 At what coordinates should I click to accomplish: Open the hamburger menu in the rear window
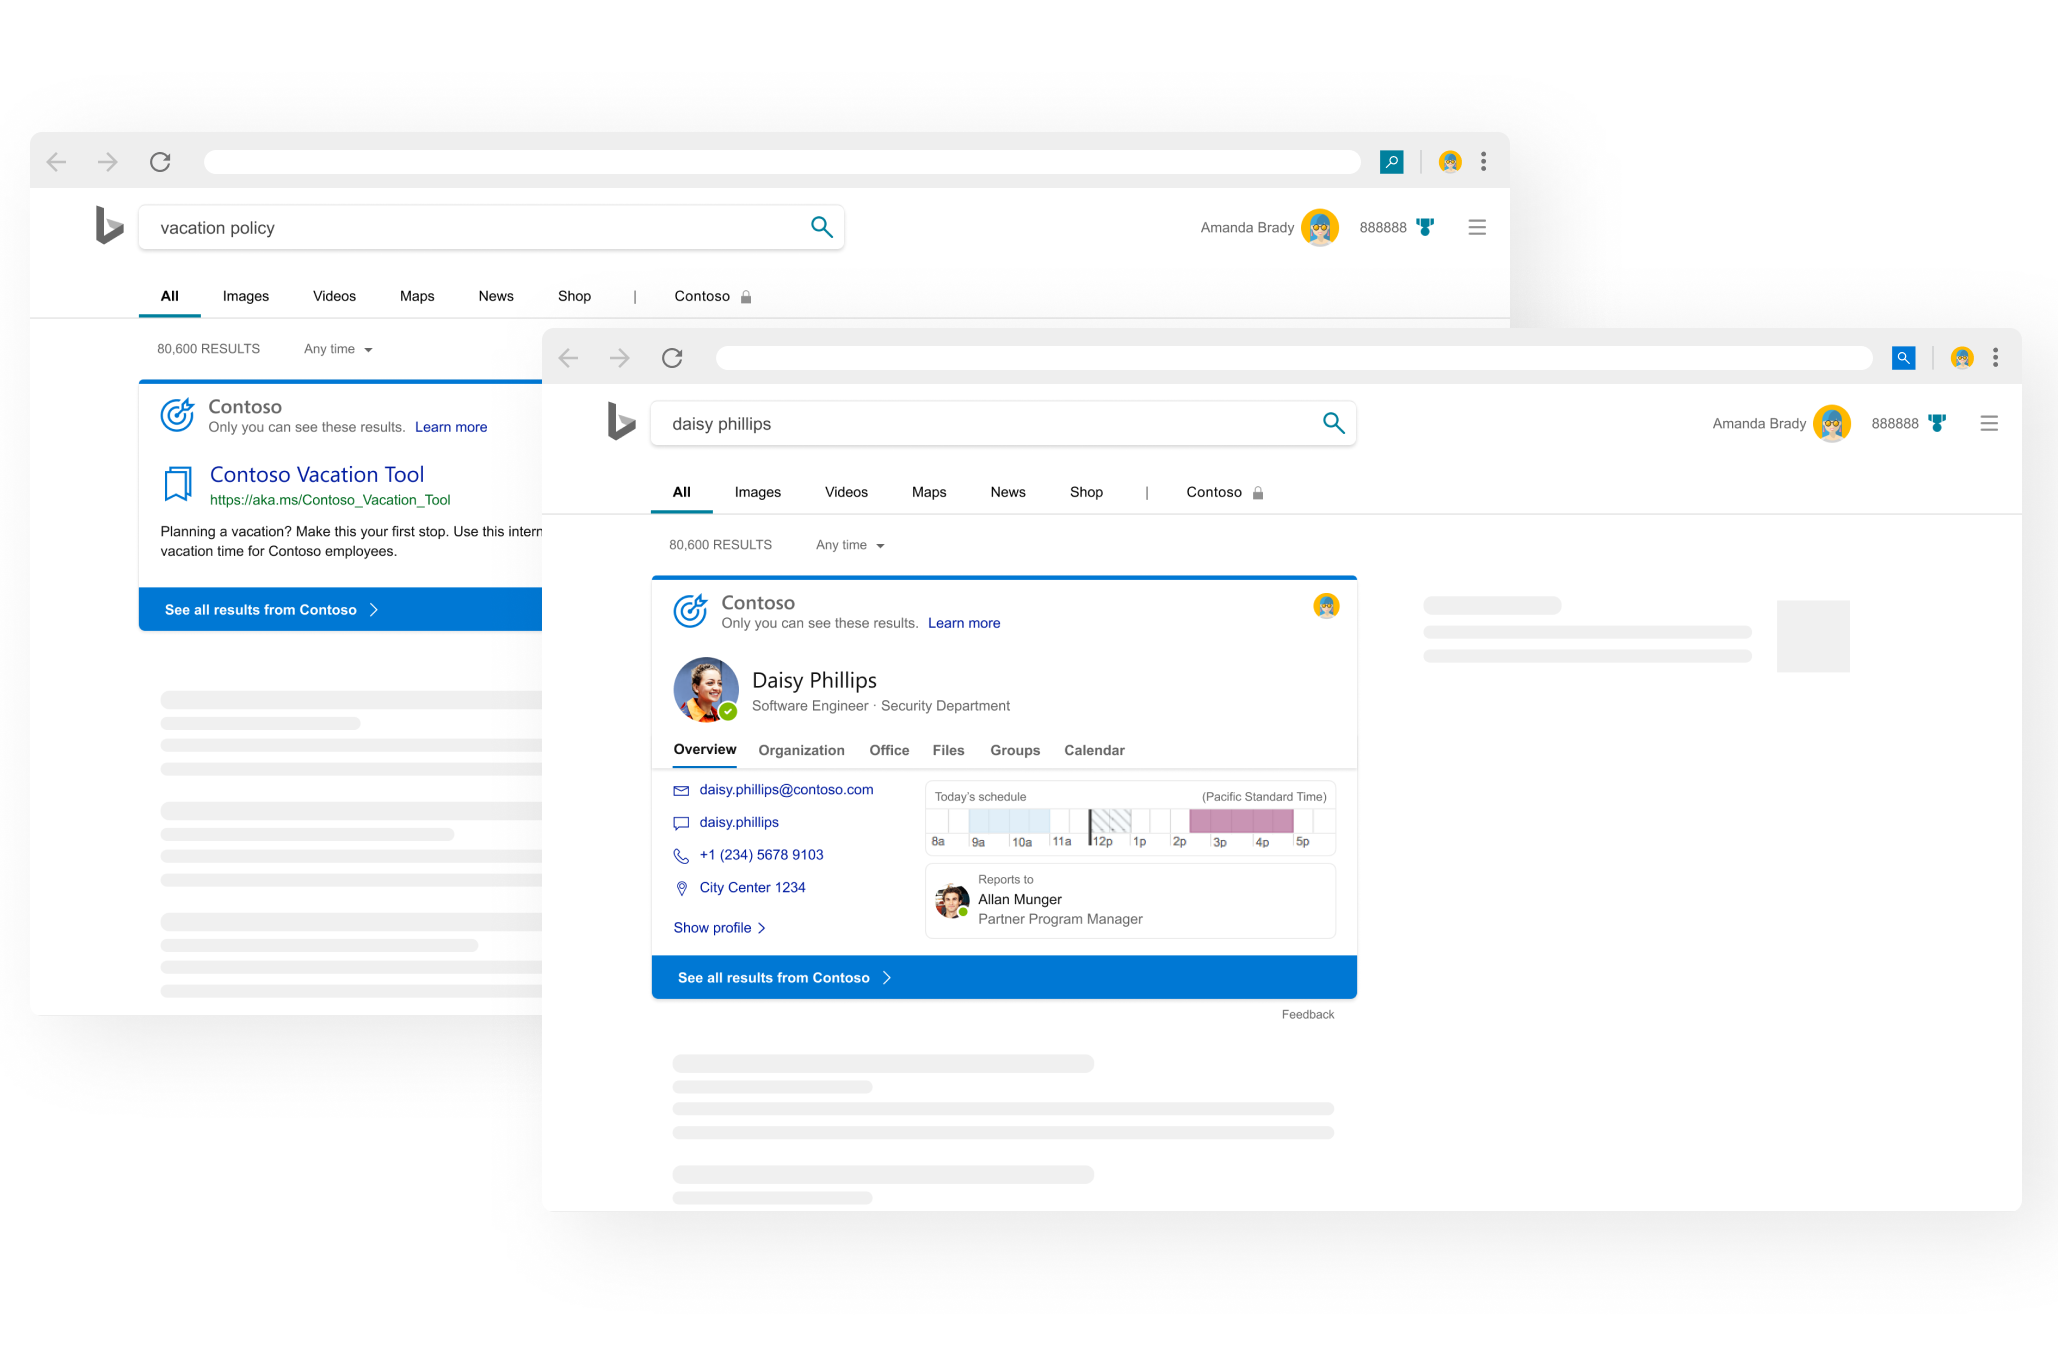click(1476, 227)
